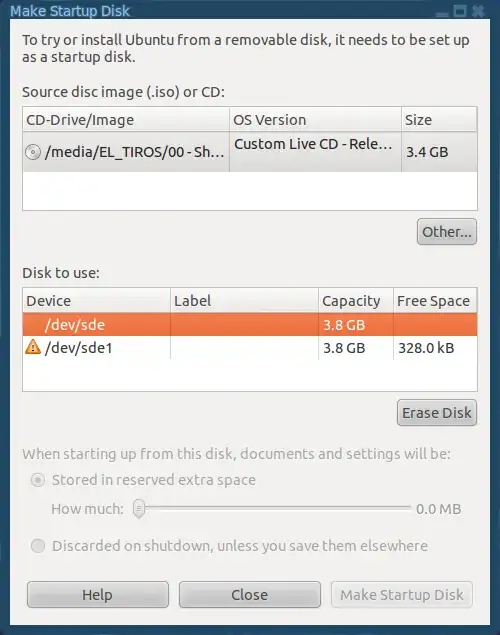Image resolution: width=500 pixels, height=635 pixels.
Task: Choose 'Discarded on shutdown' radio option
Action: point(38,546)
